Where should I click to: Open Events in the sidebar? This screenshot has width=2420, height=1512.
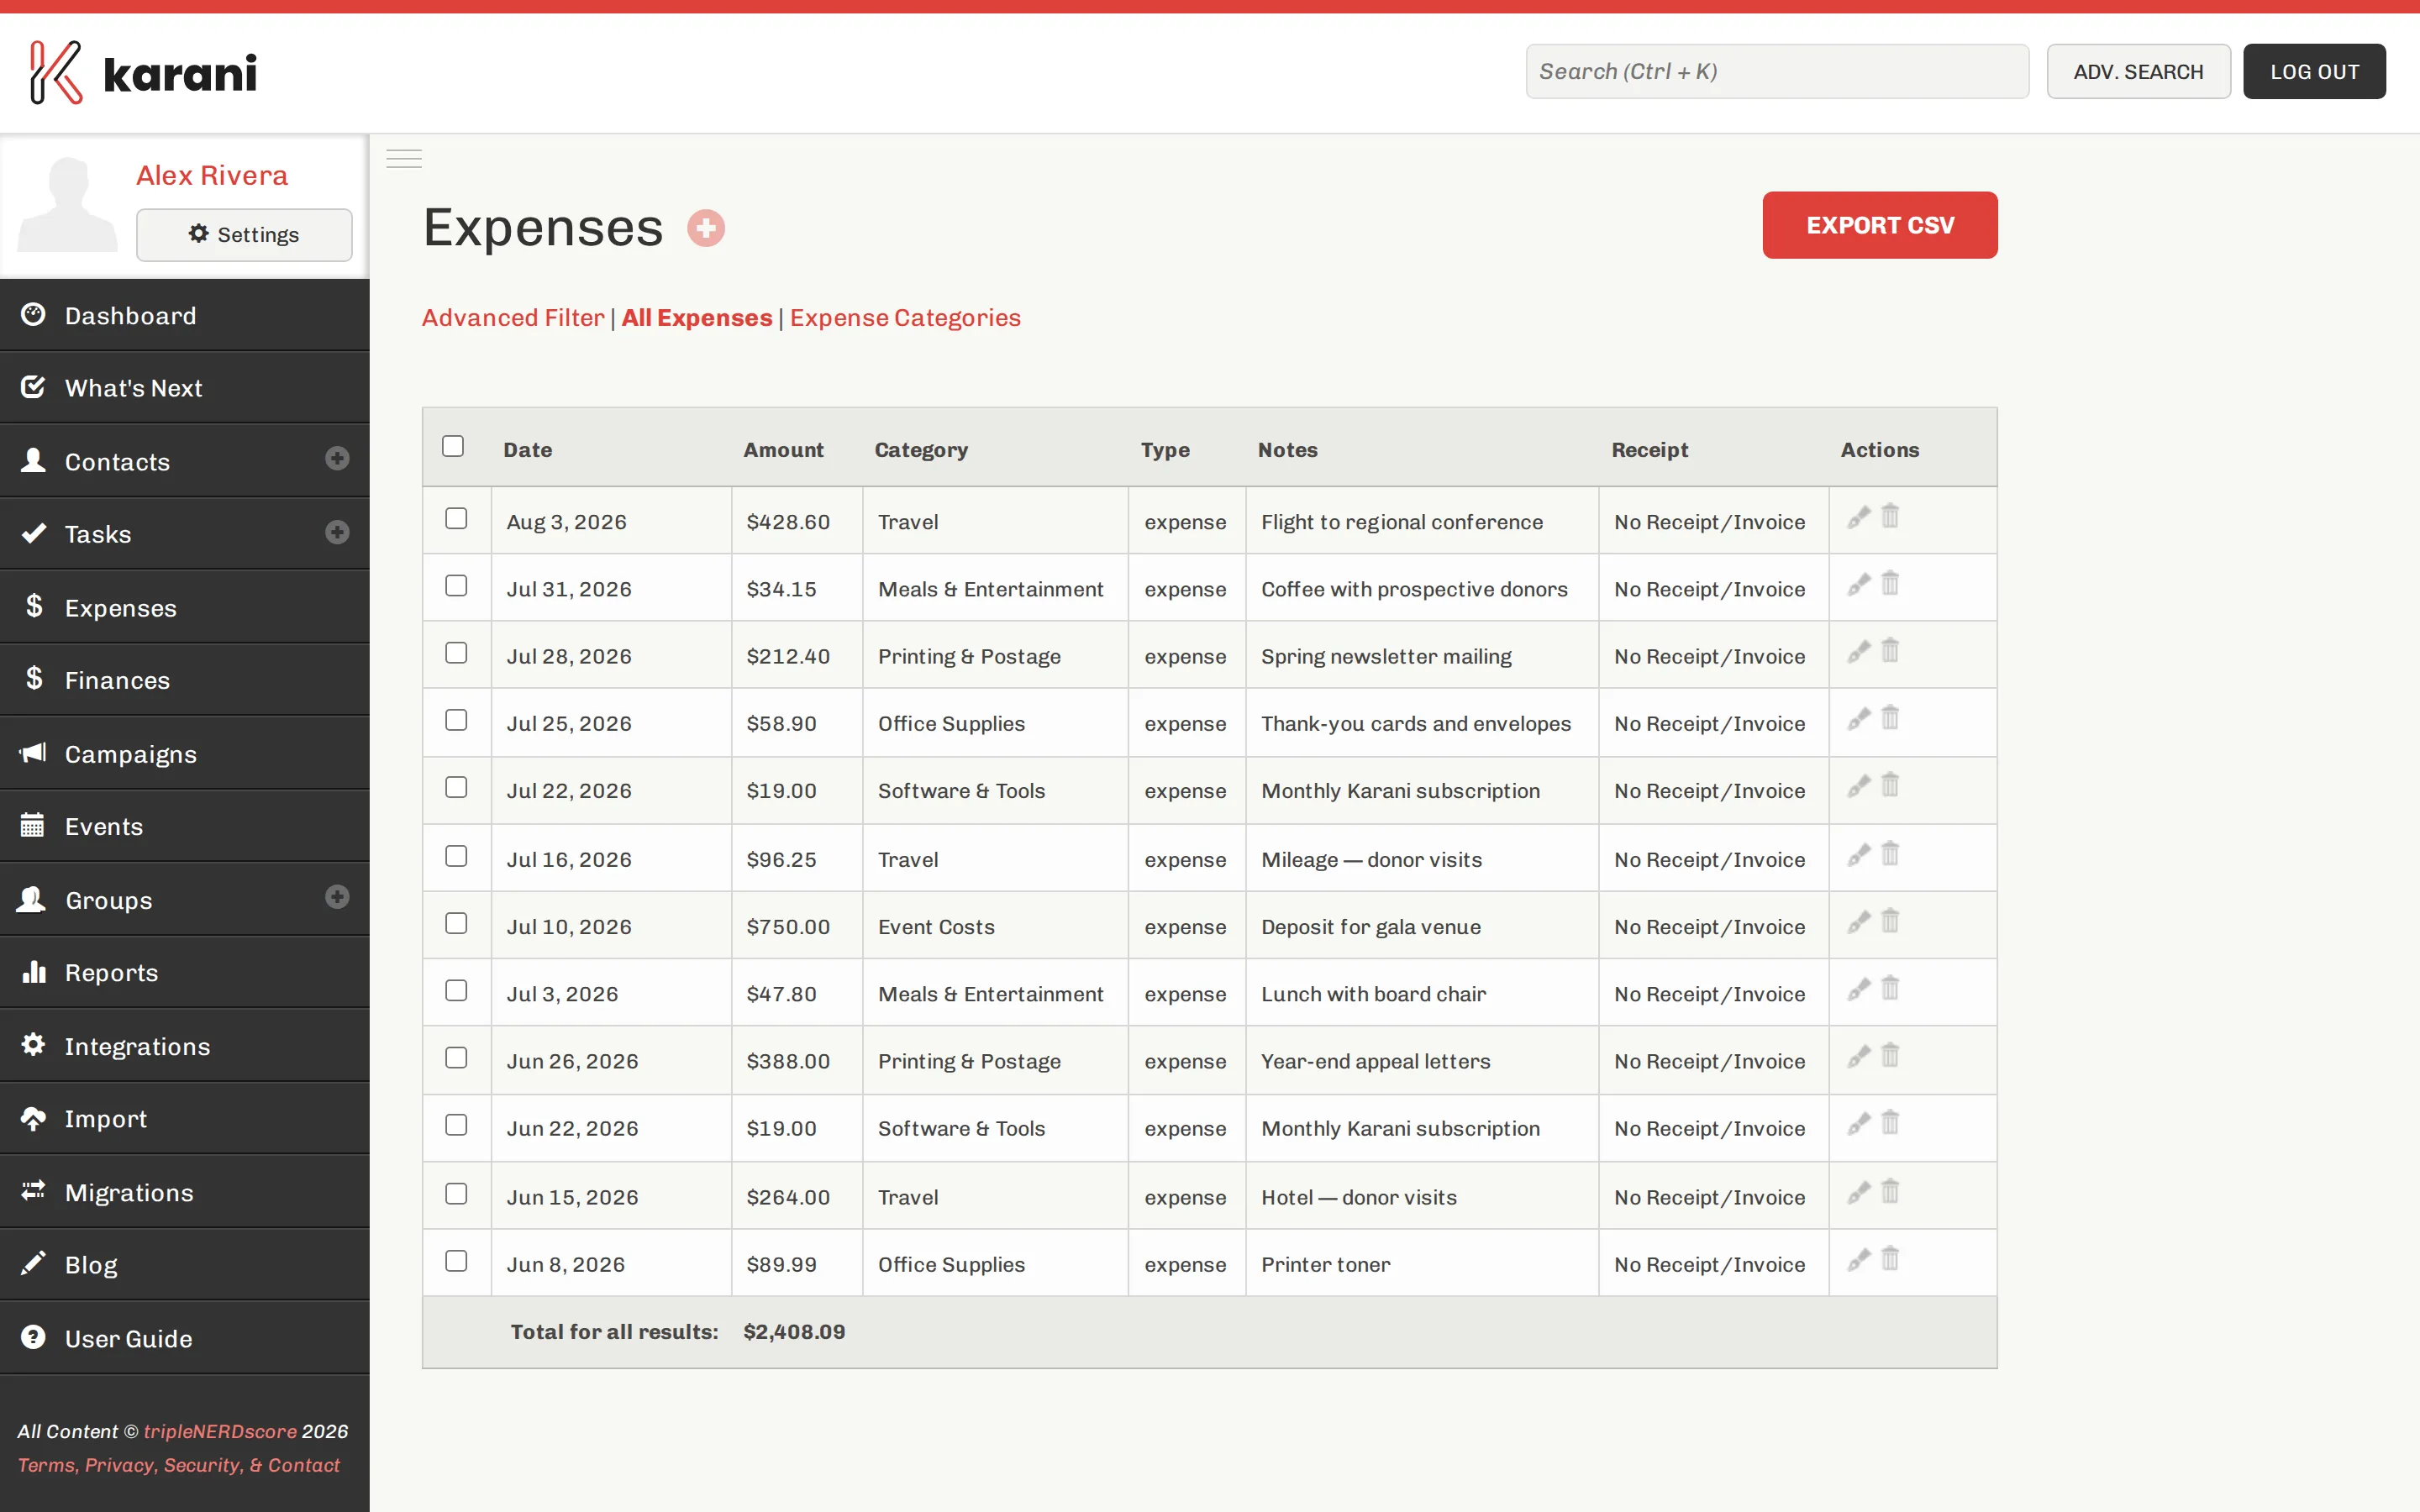click(185, 827)
